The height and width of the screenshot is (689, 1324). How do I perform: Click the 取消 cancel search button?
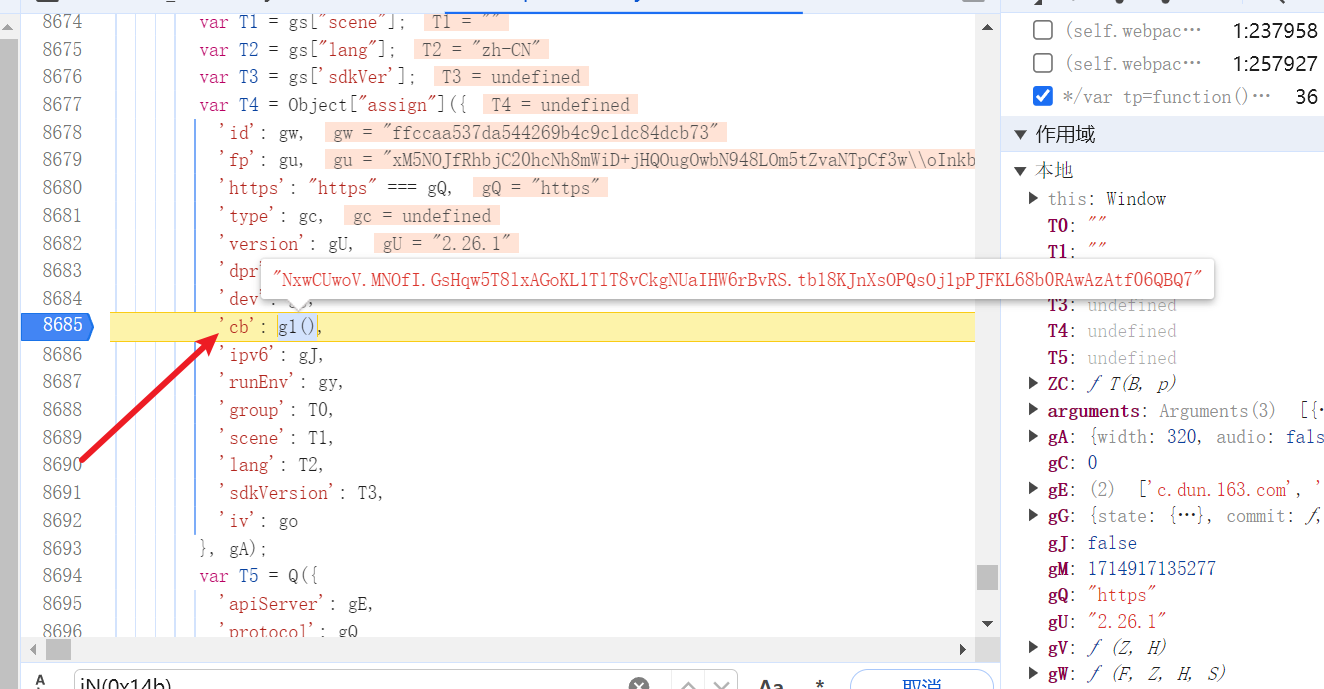[921, 682]
